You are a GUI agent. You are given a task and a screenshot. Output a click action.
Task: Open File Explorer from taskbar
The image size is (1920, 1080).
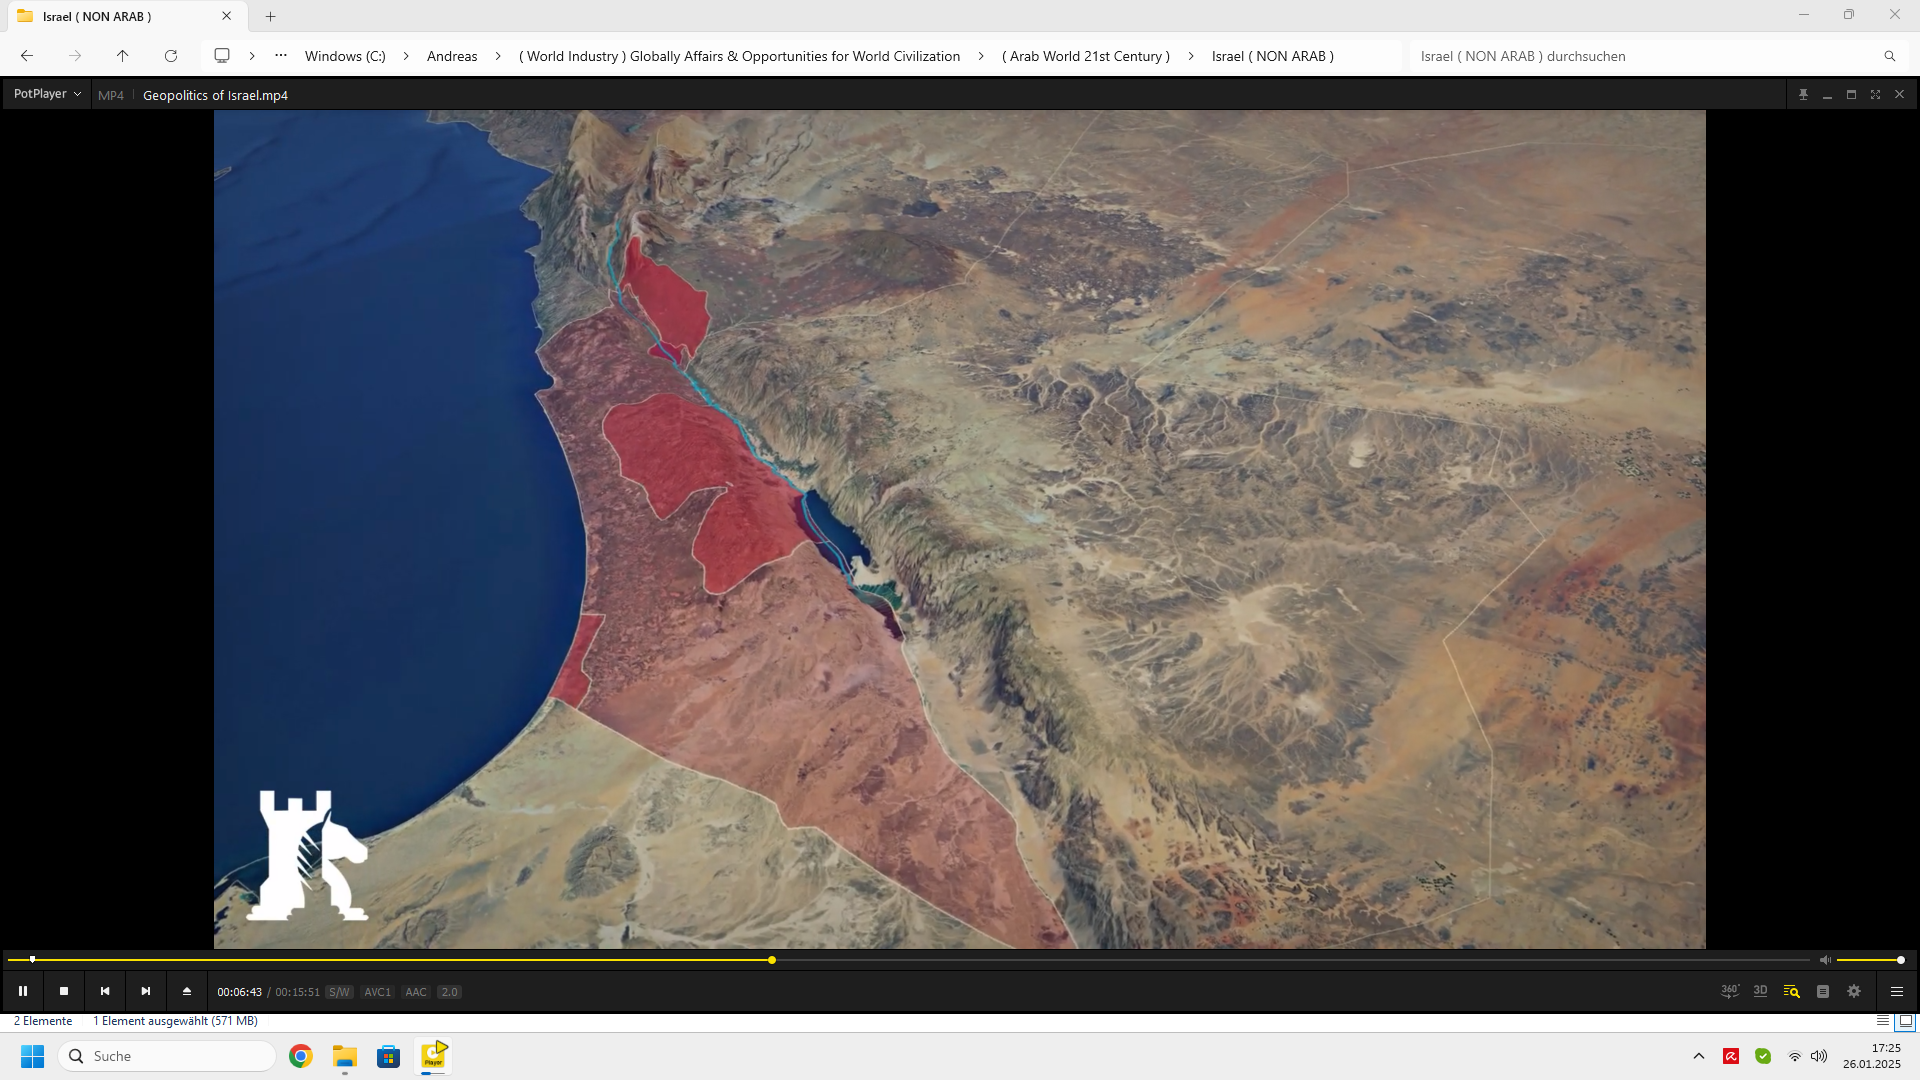(345, 1056)
